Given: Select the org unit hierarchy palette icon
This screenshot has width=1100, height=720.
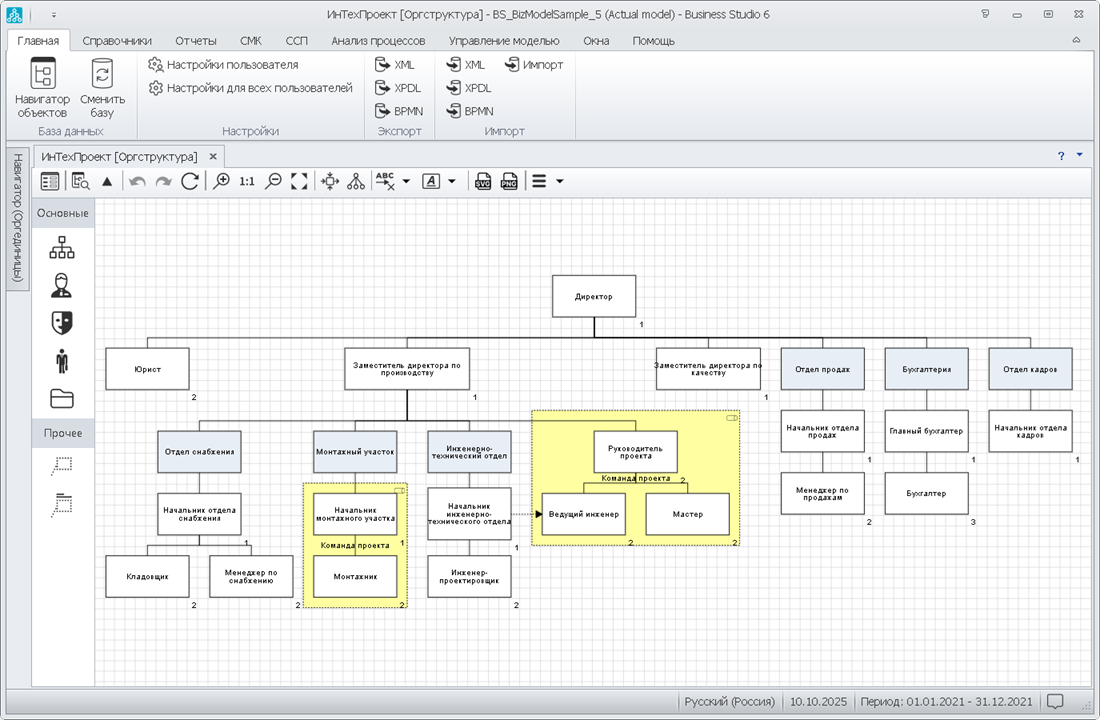Looking at the screenshot, I should (62, 248).
